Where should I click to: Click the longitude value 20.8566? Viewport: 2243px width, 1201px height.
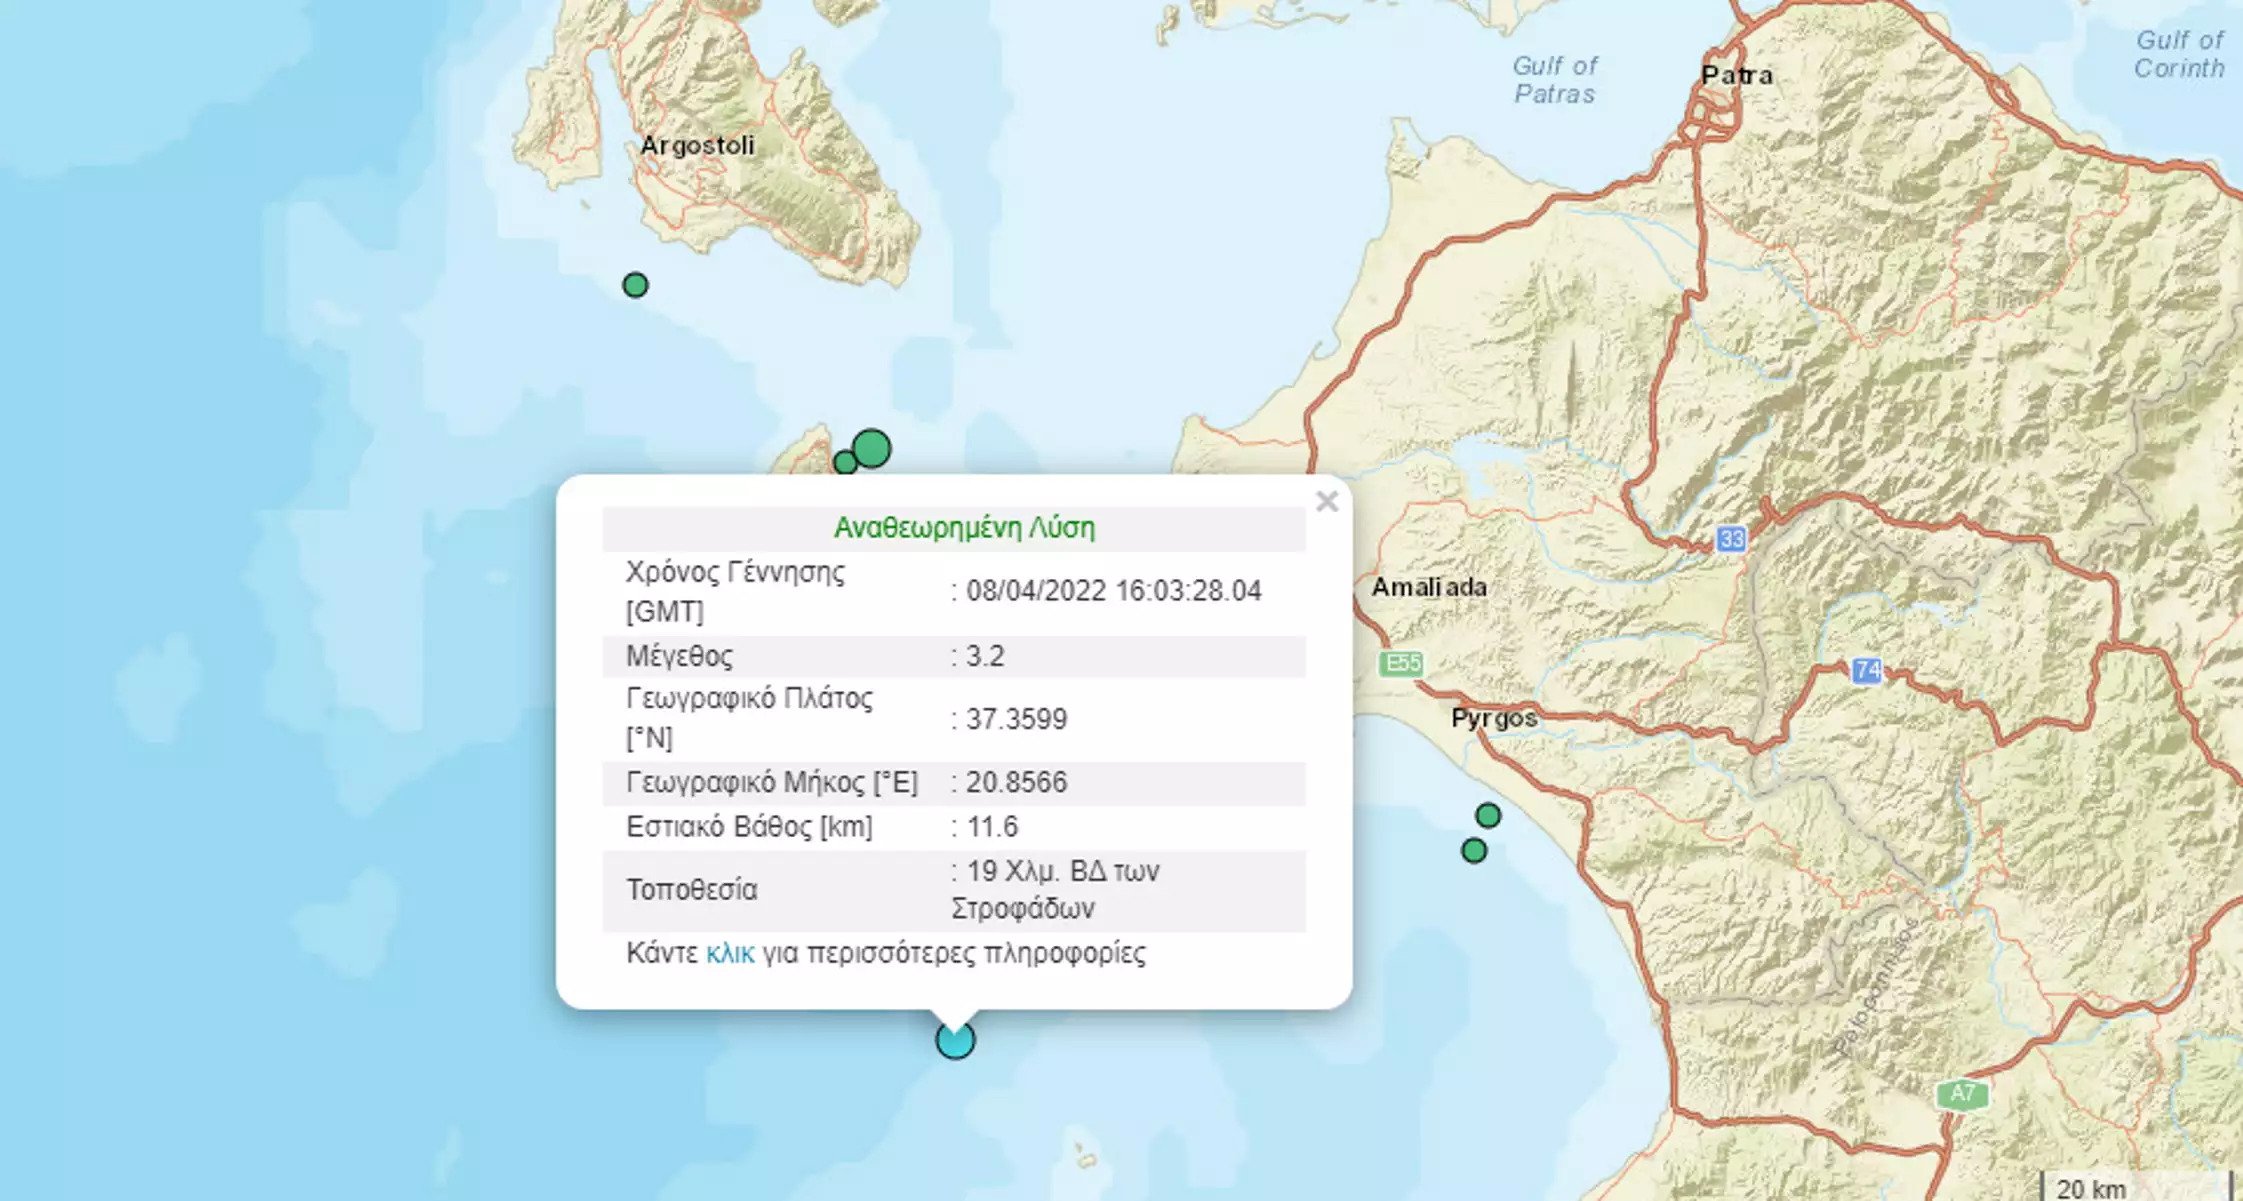(1016, 782)
